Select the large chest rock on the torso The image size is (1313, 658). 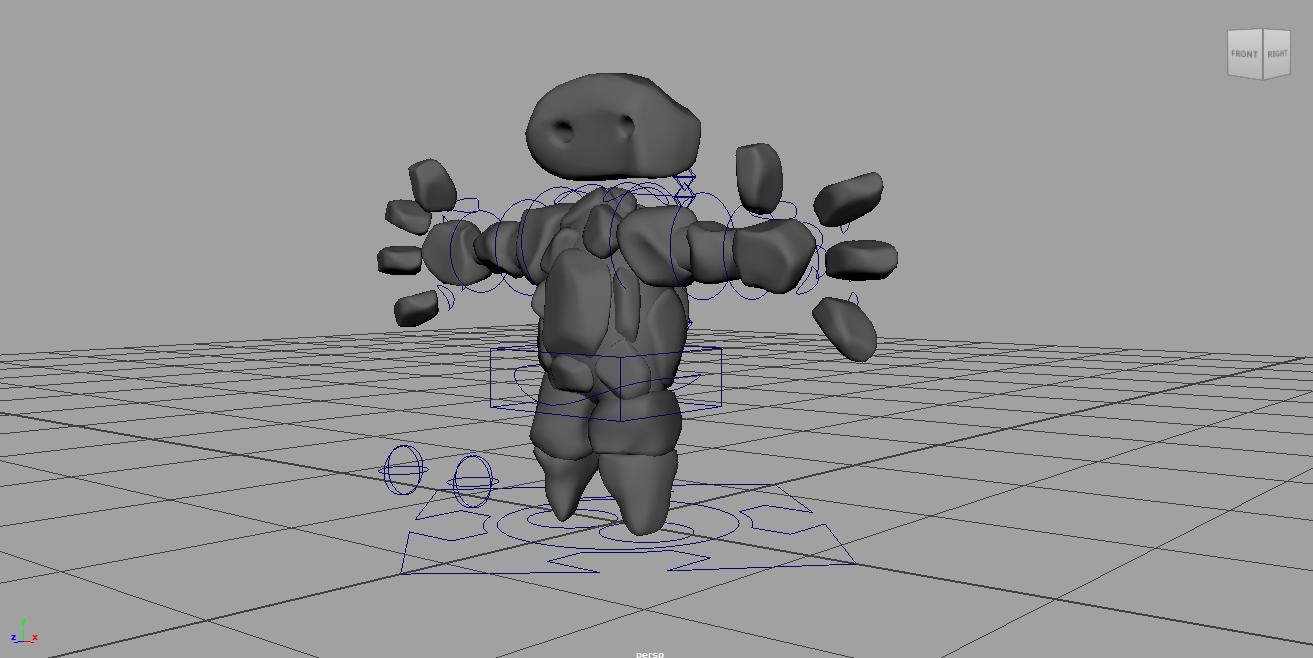coord(578,305)
